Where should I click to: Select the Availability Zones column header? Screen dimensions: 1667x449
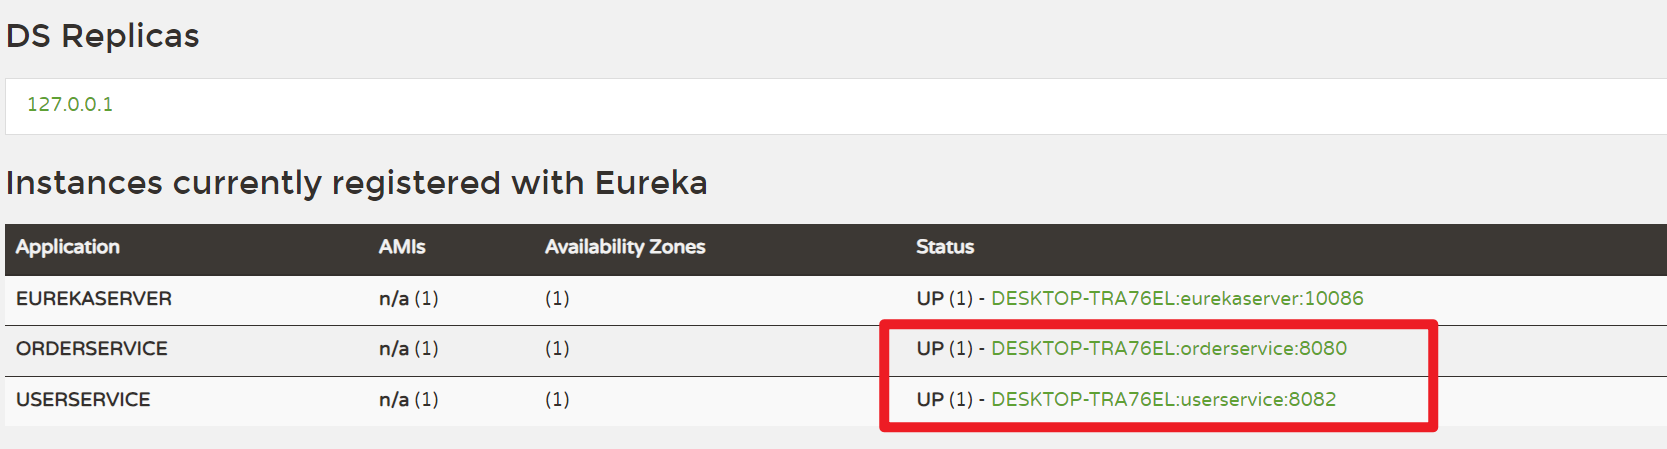coord(625,247)
